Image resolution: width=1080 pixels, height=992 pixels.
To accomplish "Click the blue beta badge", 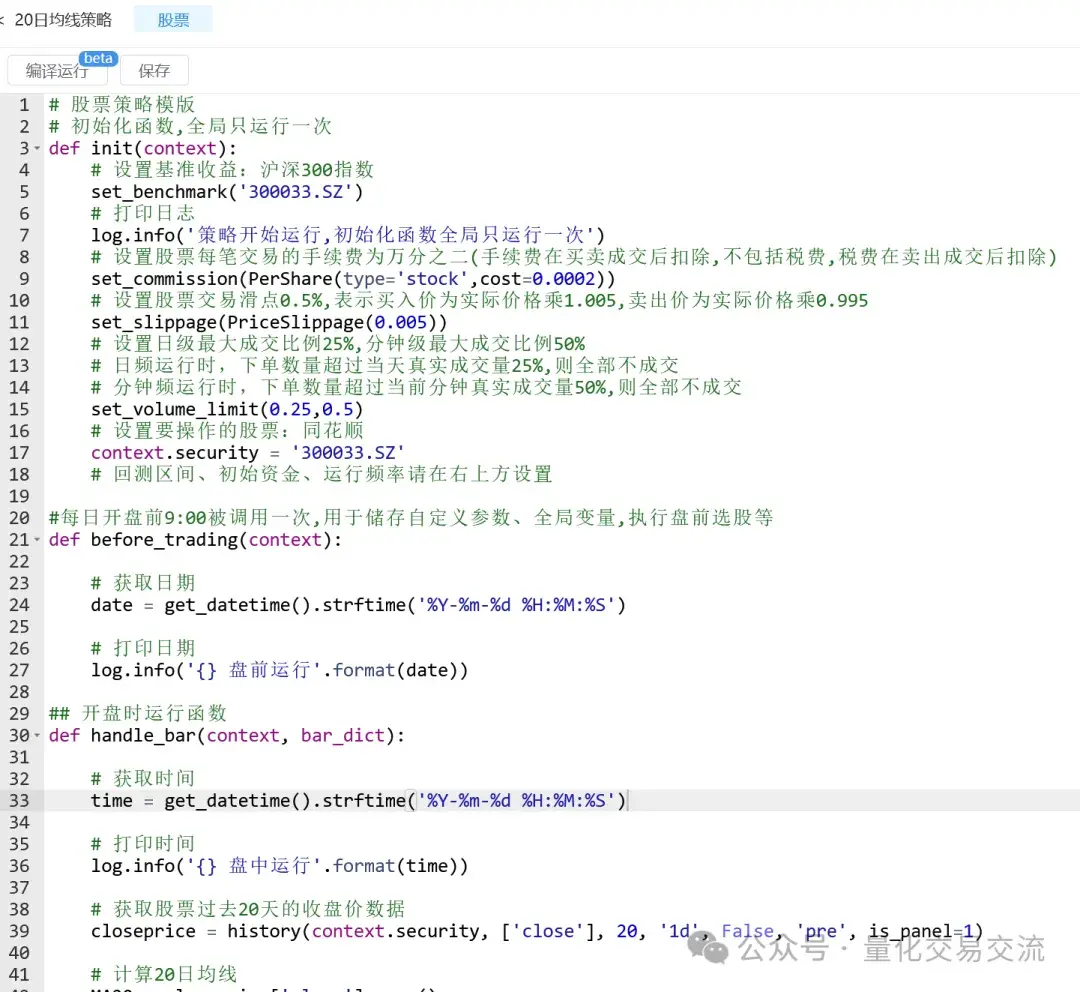I will coord(98,58).
